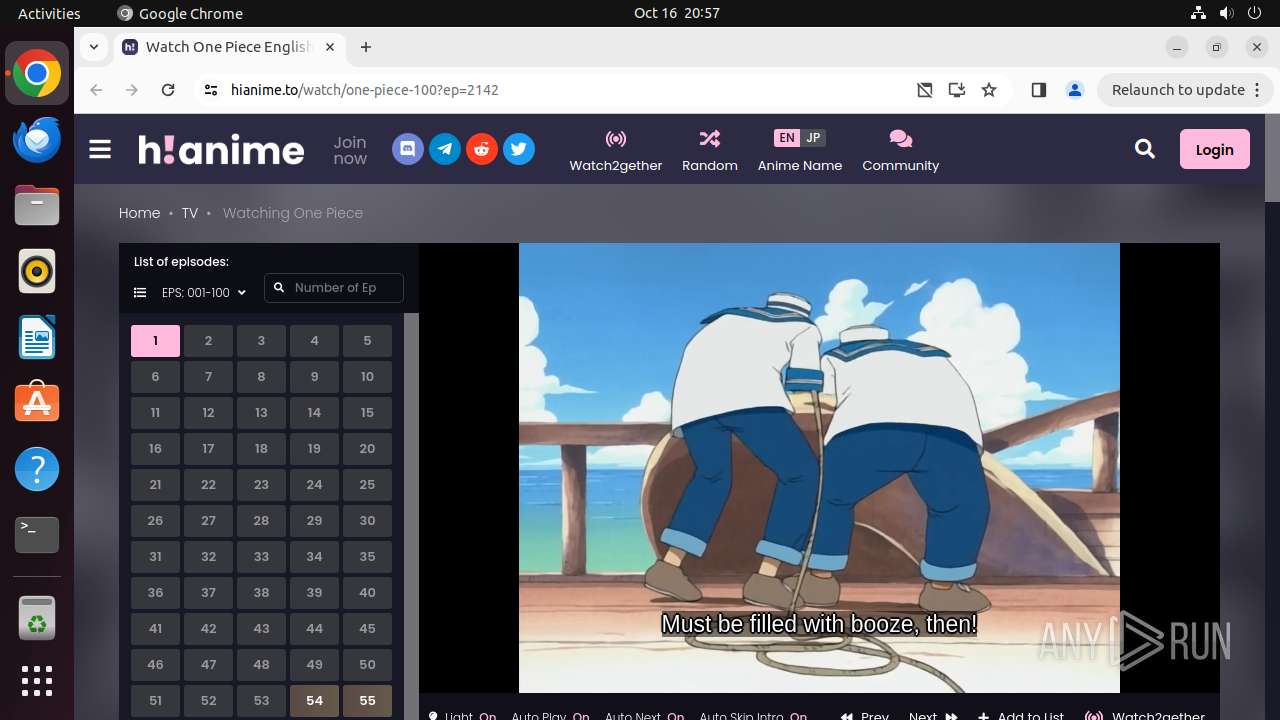Show Applications grid in dock
Image resolution: width=1280 pixels, height=720 pixels.
(x=37, y=681)
